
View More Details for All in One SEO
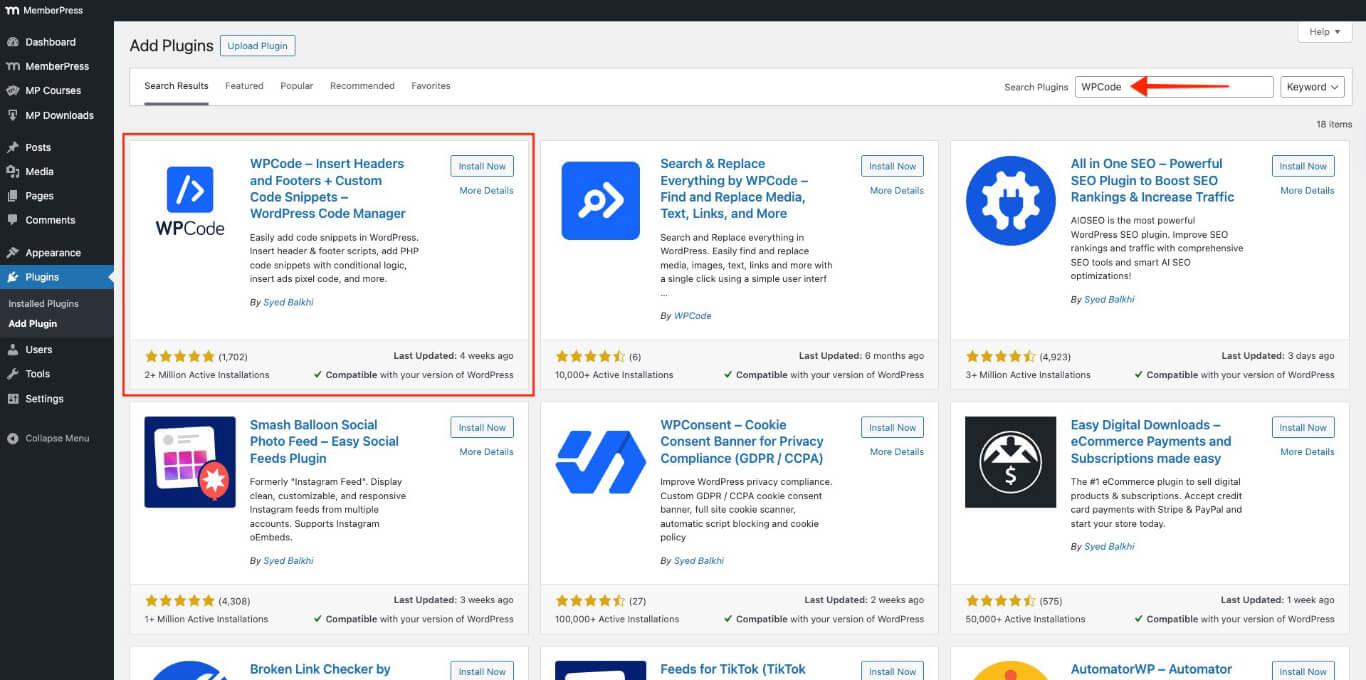coord(1306,190)
